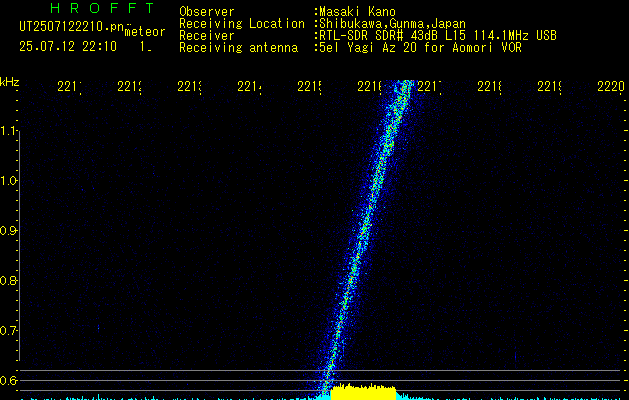Image resolution: width=629 pixels, height=400 pixels.
Task: Select the RTL-SDR SDR# 43dB receiver details
Action: tap(438, 36)
